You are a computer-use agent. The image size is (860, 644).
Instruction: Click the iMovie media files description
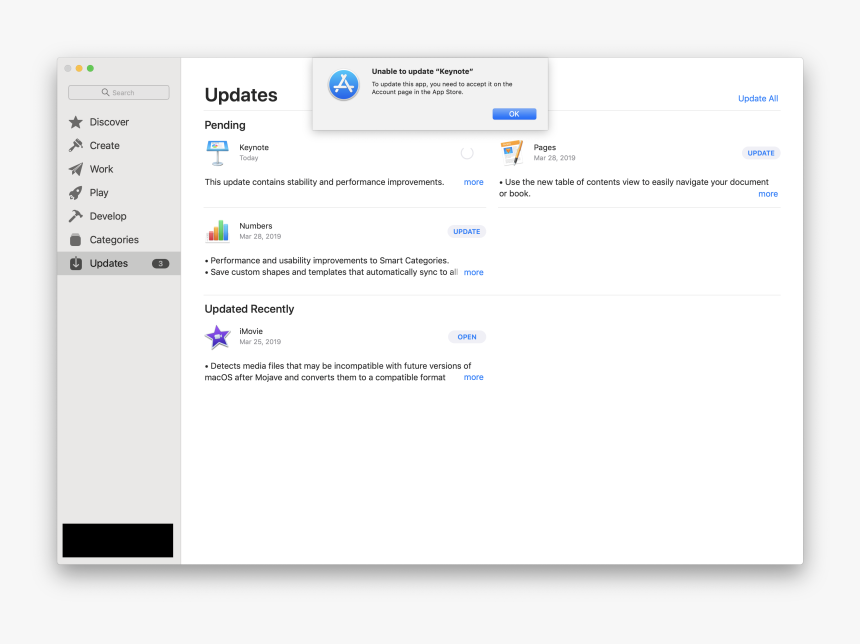[338, 371]
